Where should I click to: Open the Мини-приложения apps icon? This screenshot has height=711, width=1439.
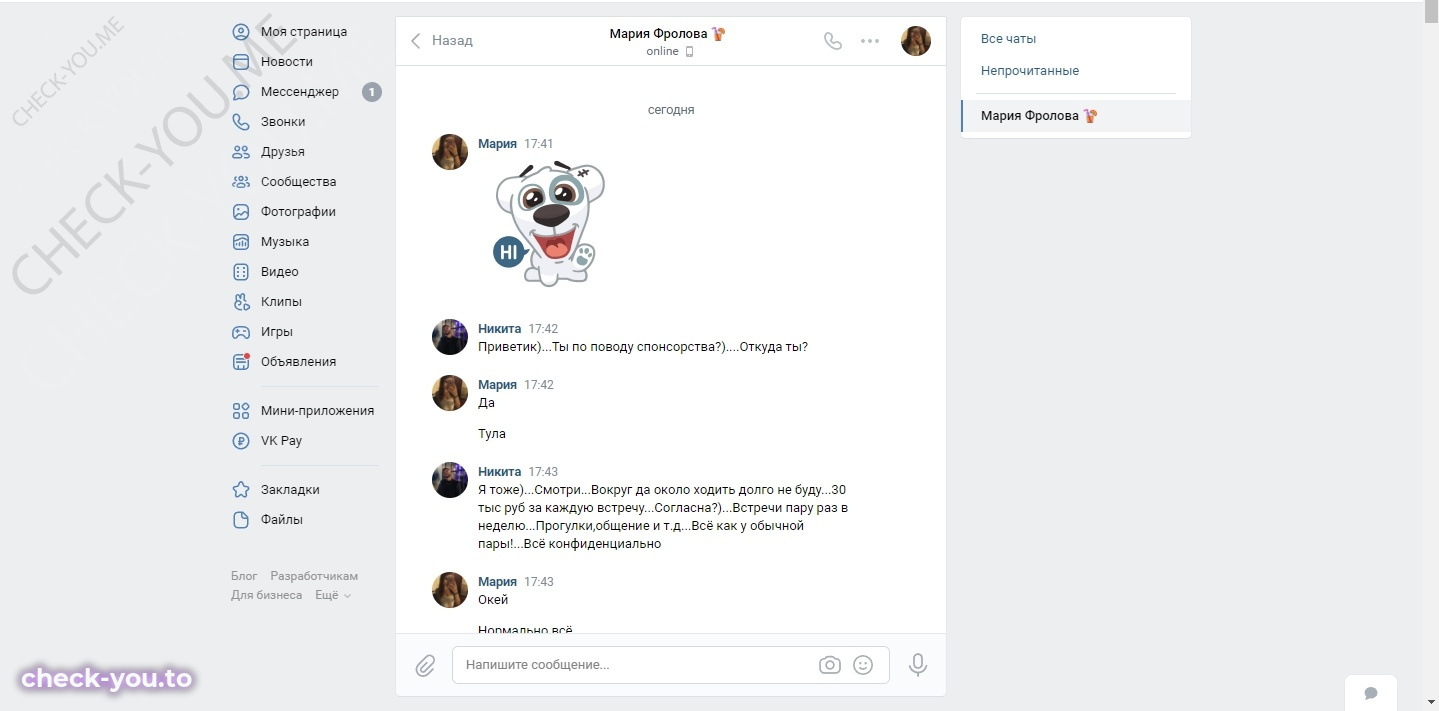point(241,411)
